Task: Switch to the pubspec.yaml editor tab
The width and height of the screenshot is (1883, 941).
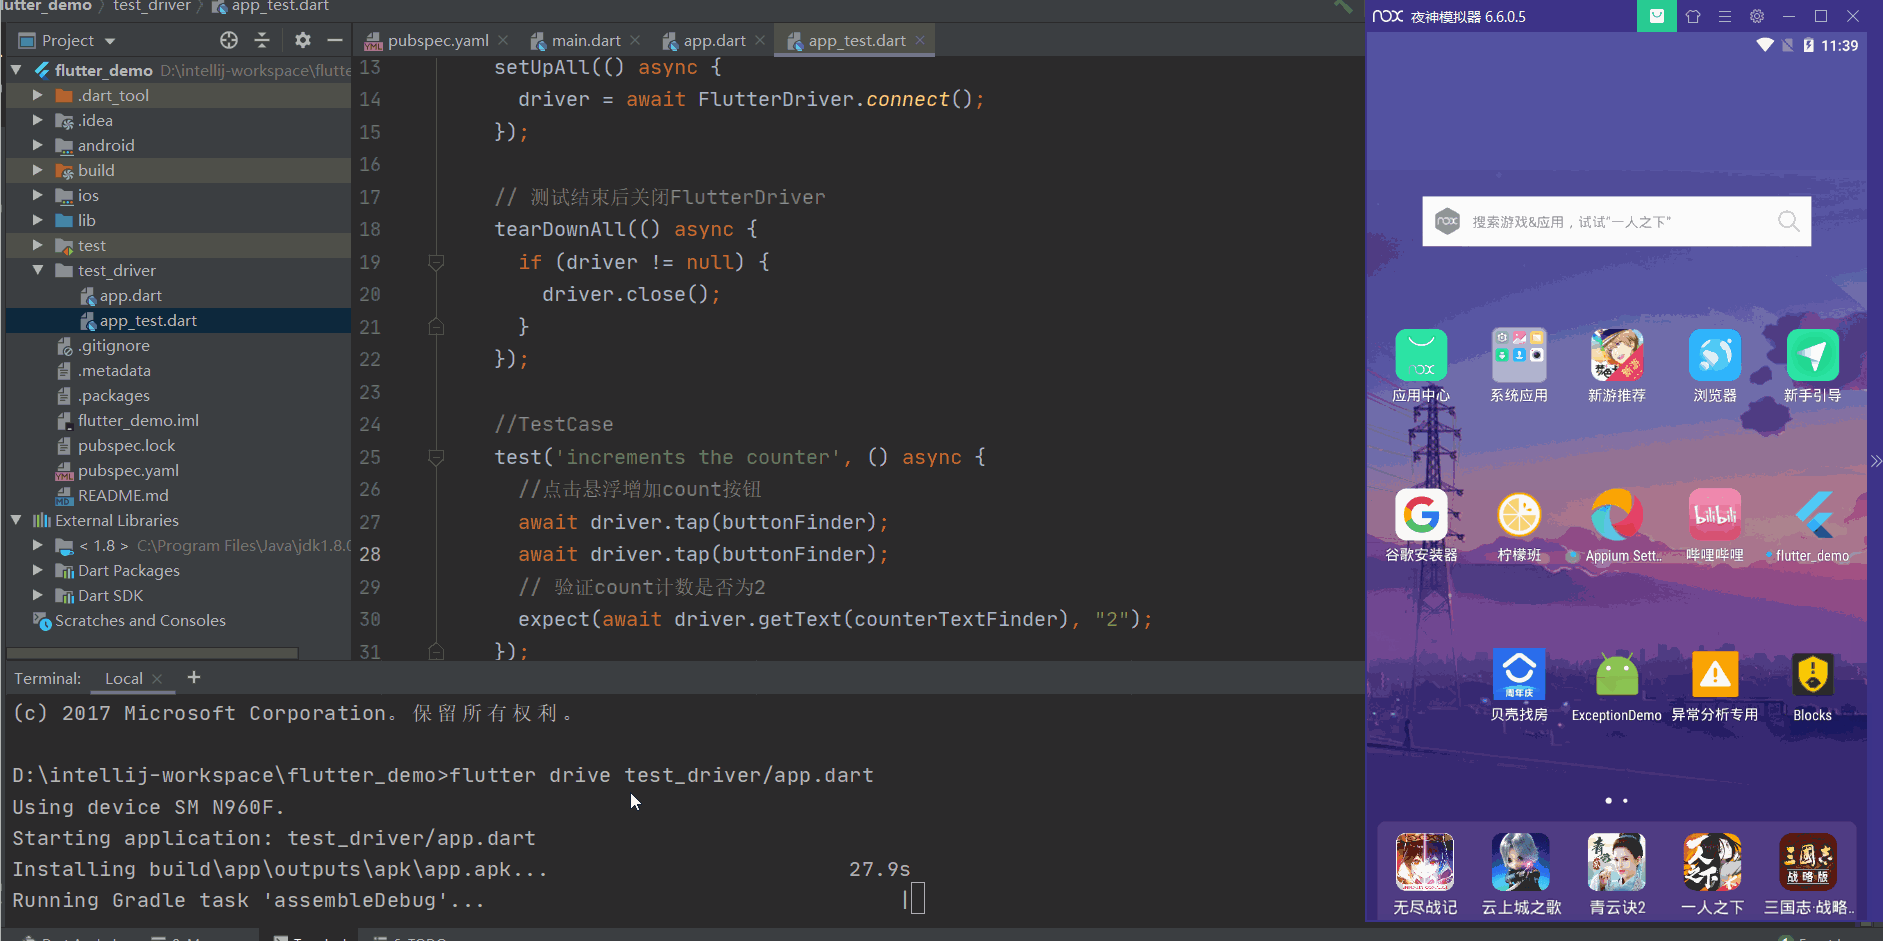Action: pyautogui.click(x=437, y=40)
